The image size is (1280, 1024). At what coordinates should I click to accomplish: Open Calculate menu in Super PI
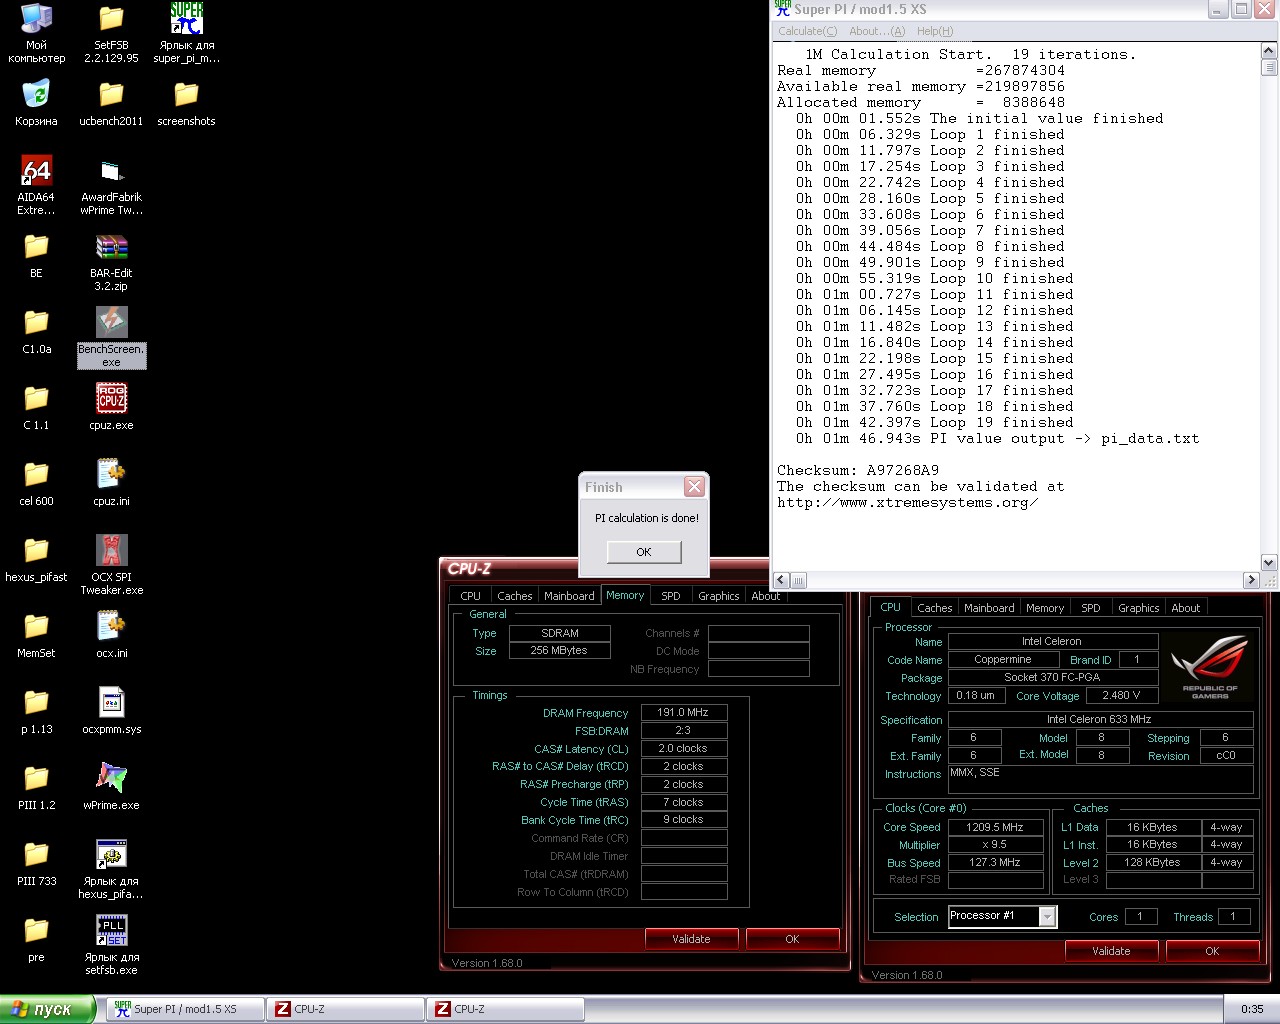pyautogui.click(x=807, y=31)
